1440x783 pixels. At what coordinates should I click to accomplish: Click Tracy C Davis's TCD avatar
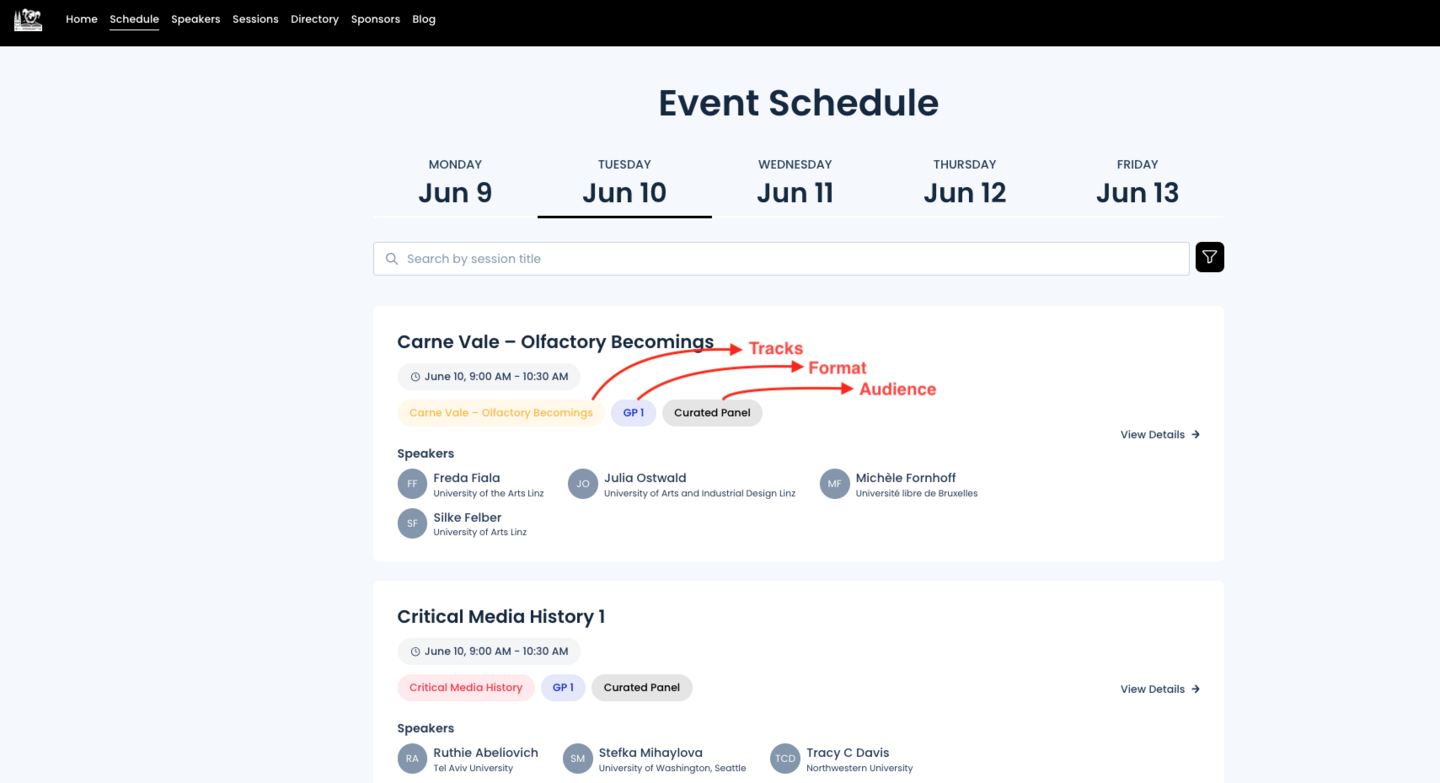tap(785, 759)
